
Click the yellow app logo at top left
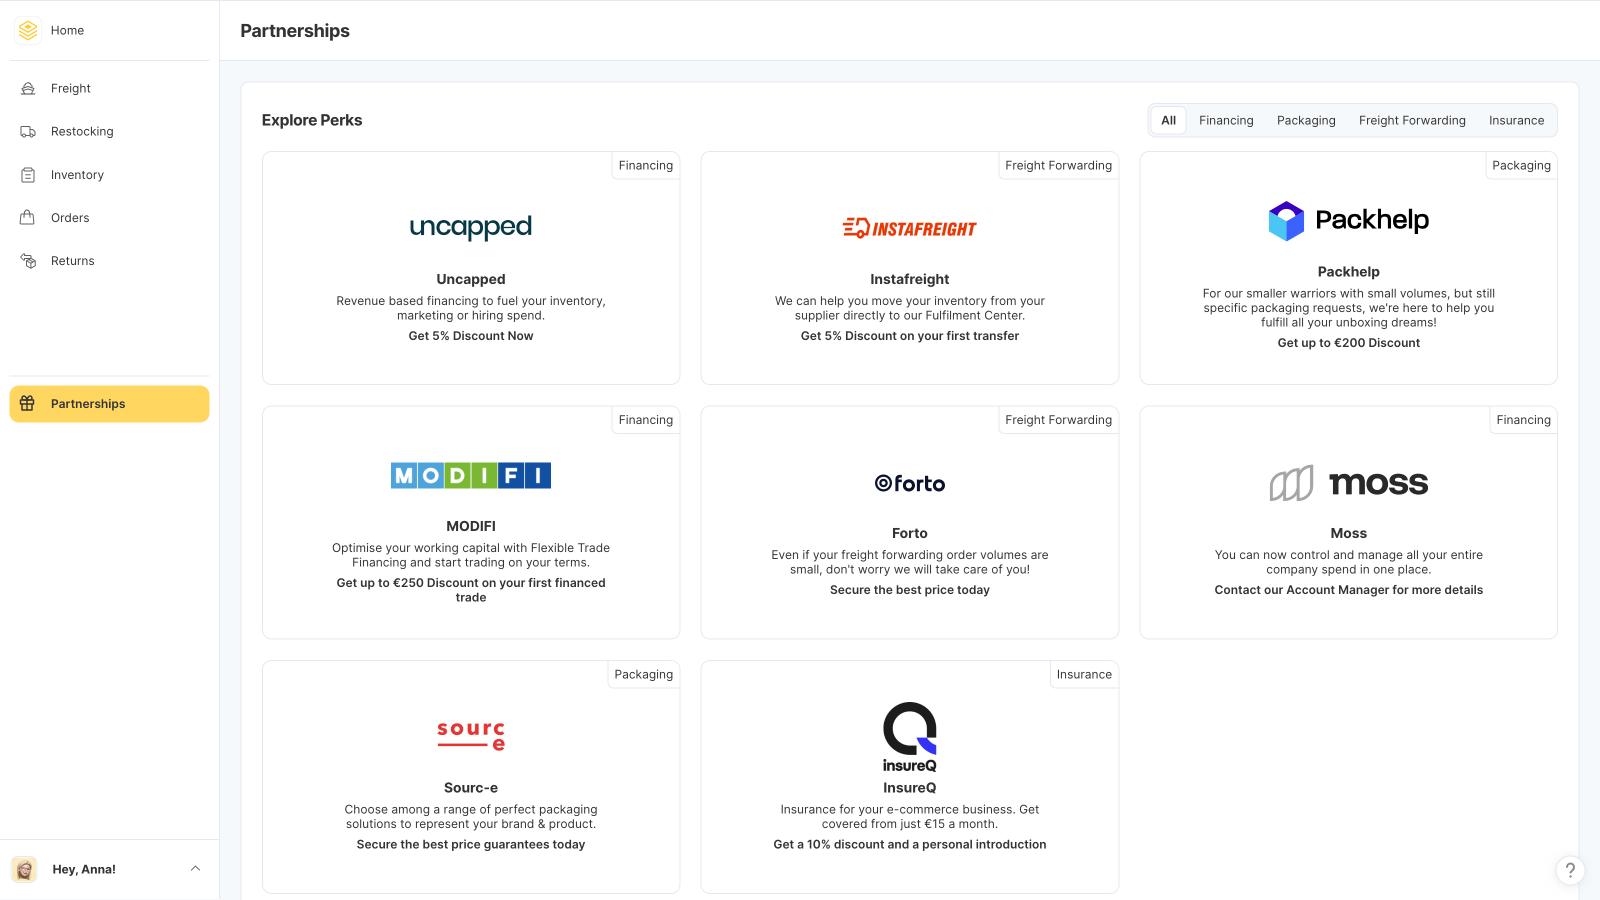click(27, 30)
